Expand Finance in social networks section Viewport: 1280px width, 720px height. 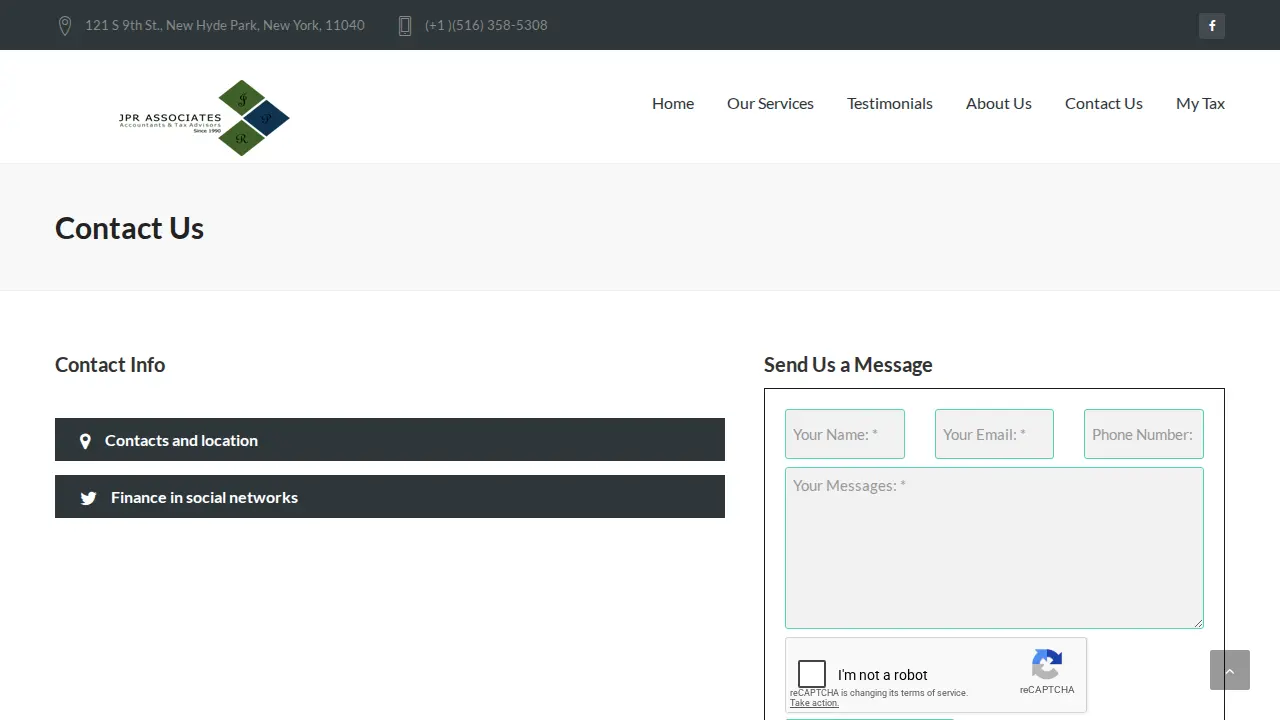click(390, 497)
